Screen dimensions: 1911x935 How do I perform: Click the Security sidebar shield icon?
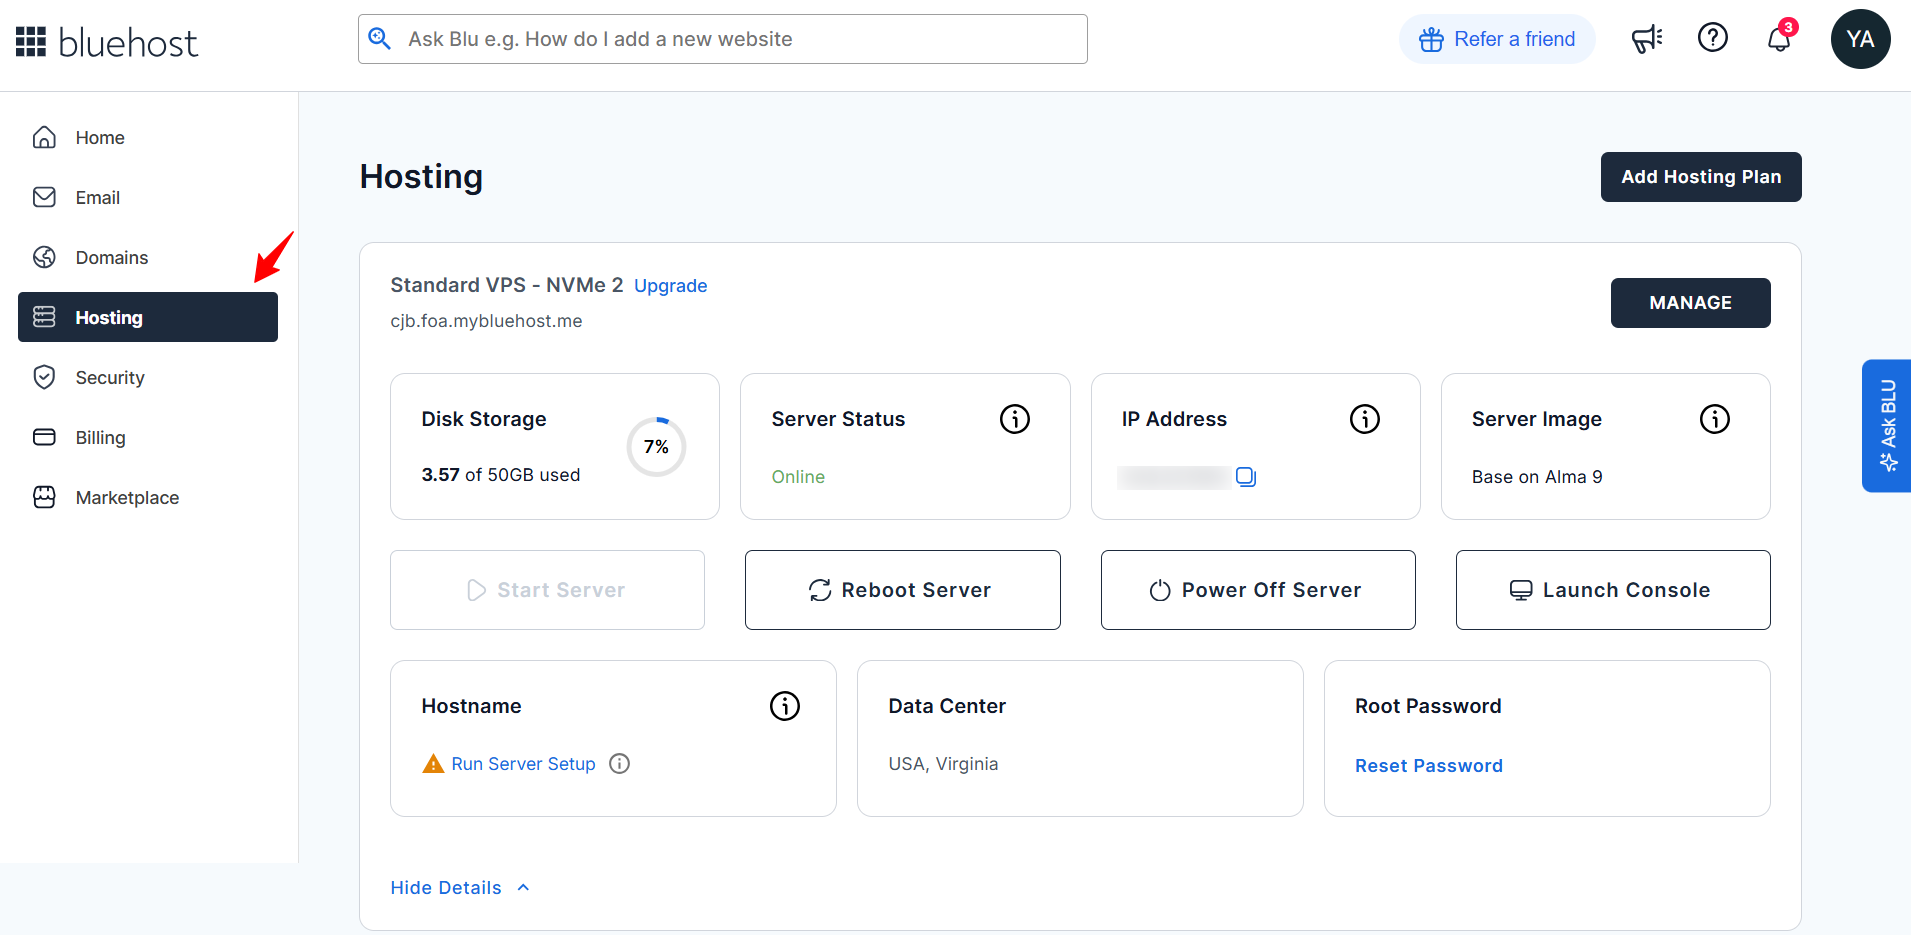[44, 377]
